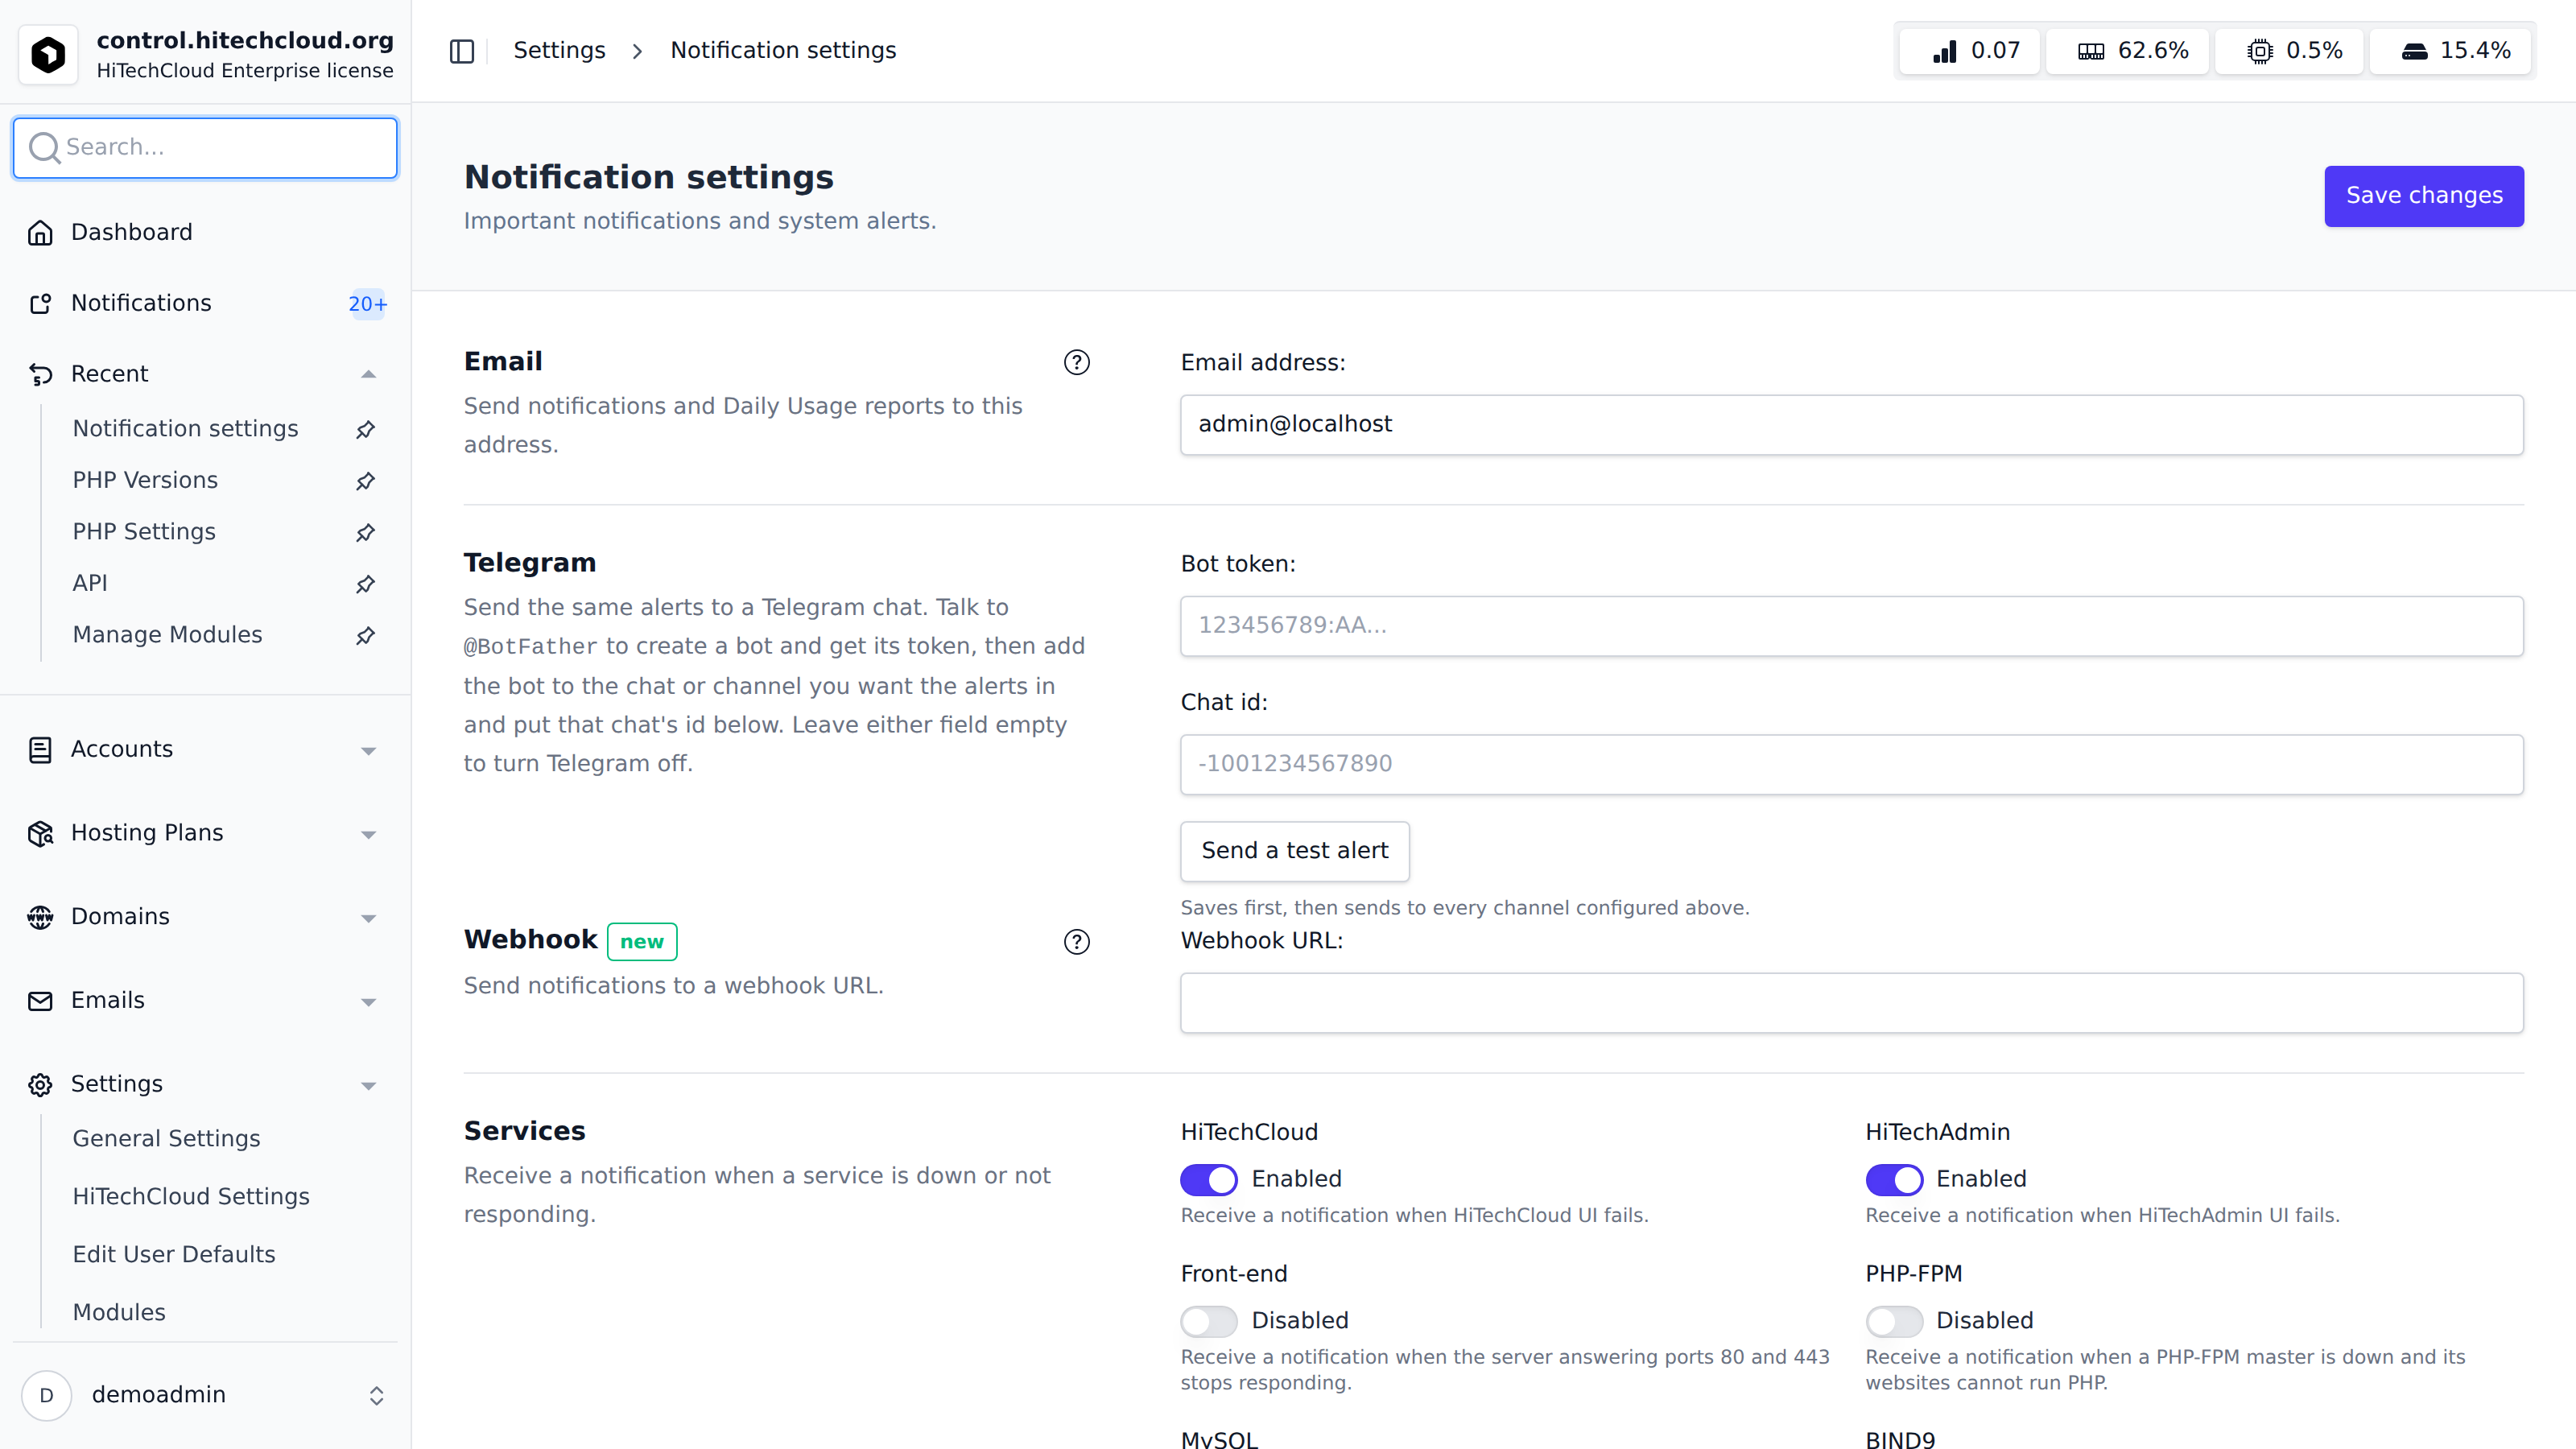Collapse the Recent section
The width and height of the screenshot is (2576, 1449).
pos(368,374)
